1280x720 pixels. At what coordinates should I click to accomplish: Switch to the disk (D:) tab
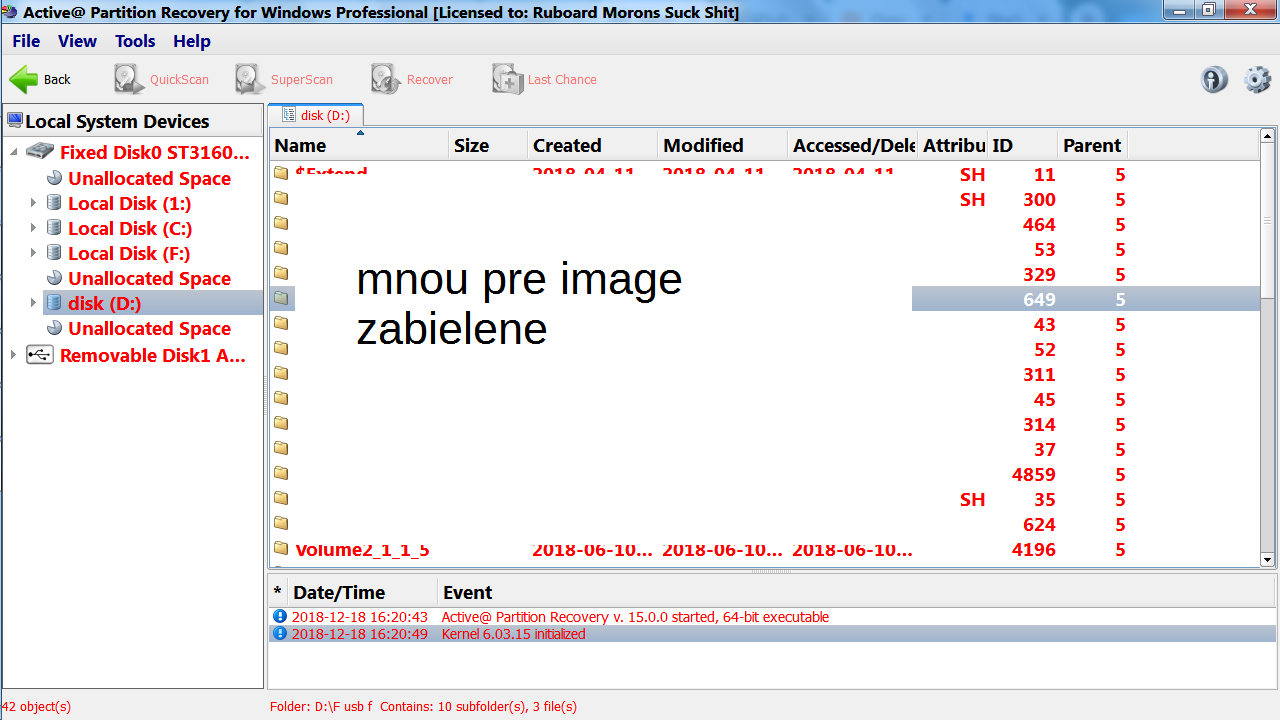pos(316,115)
